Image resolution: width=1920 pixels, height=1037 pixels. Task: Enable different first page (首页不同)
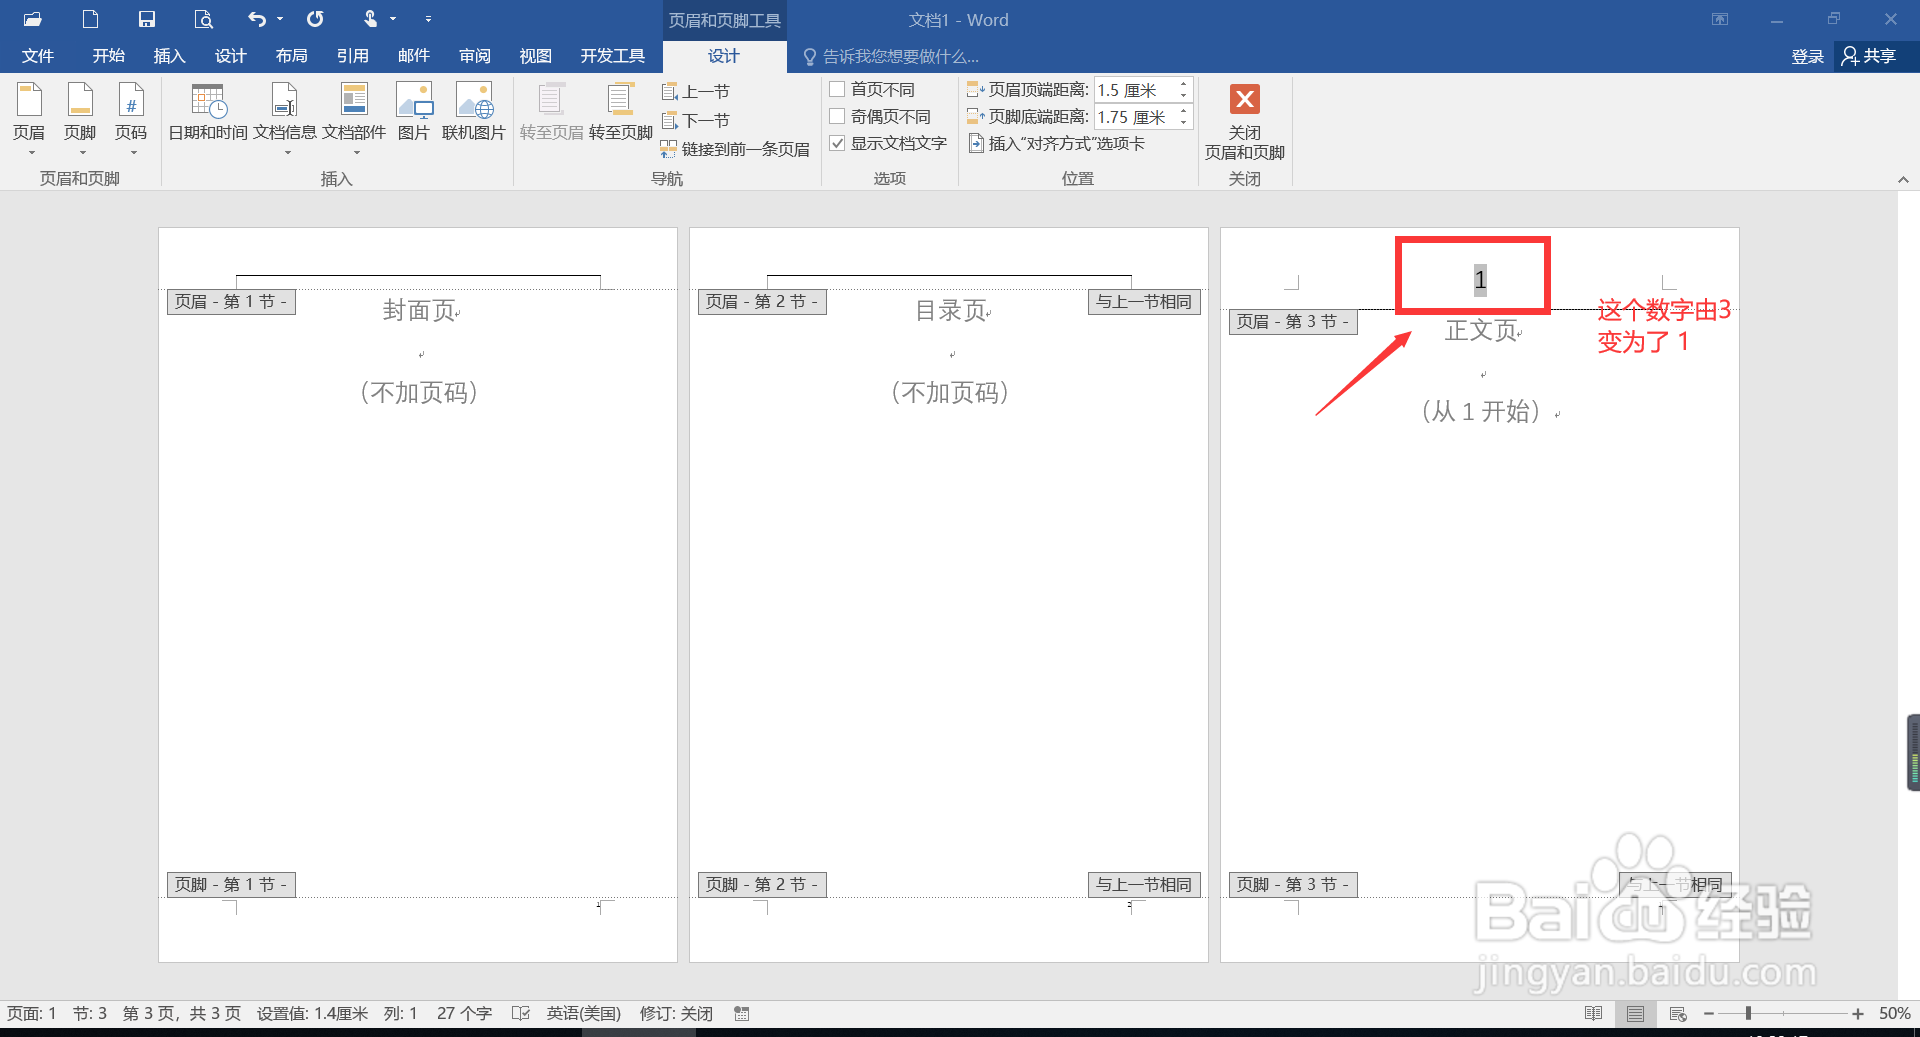click(x=838, y=88)
